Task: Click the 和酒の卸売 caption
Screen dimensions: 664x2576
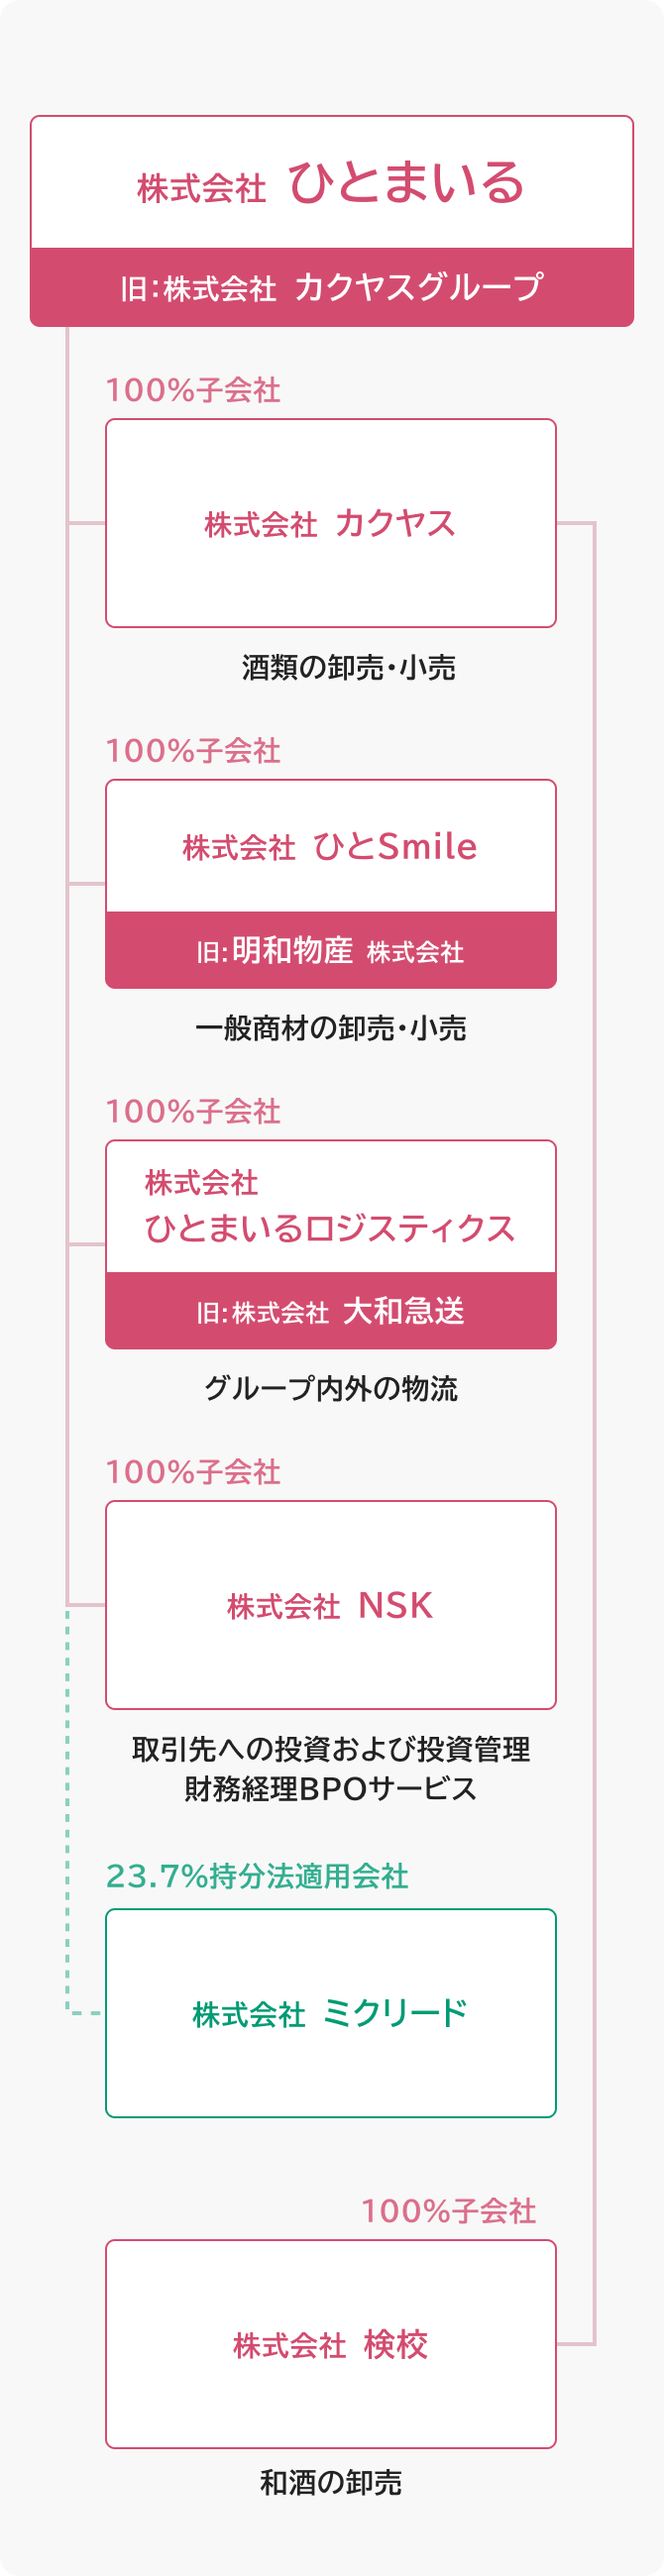Action: (x=331, y=2482)
